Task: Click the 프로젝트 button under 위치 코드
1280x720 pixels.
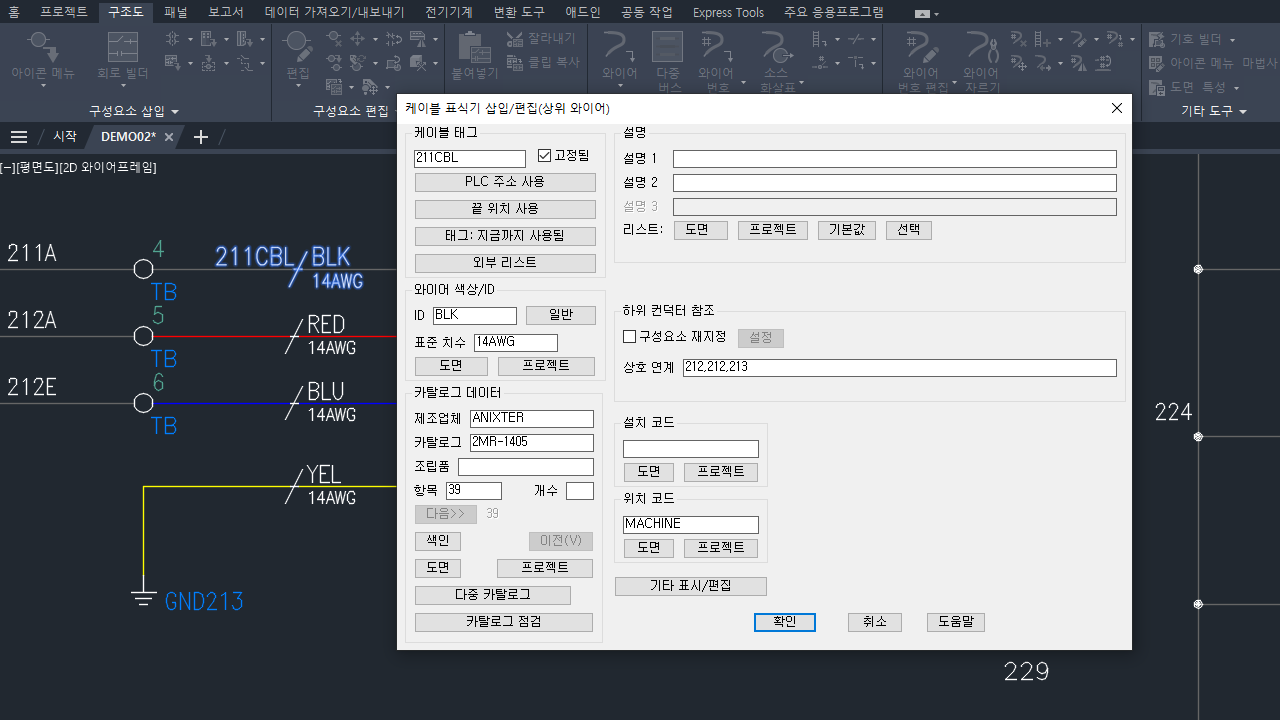Action: (721, 548)
